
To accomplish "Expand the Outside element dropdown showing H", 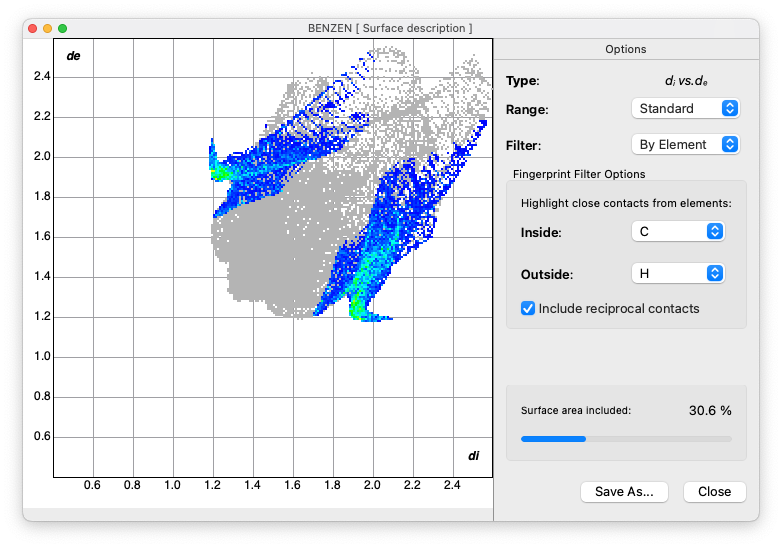I will point(678,273).
